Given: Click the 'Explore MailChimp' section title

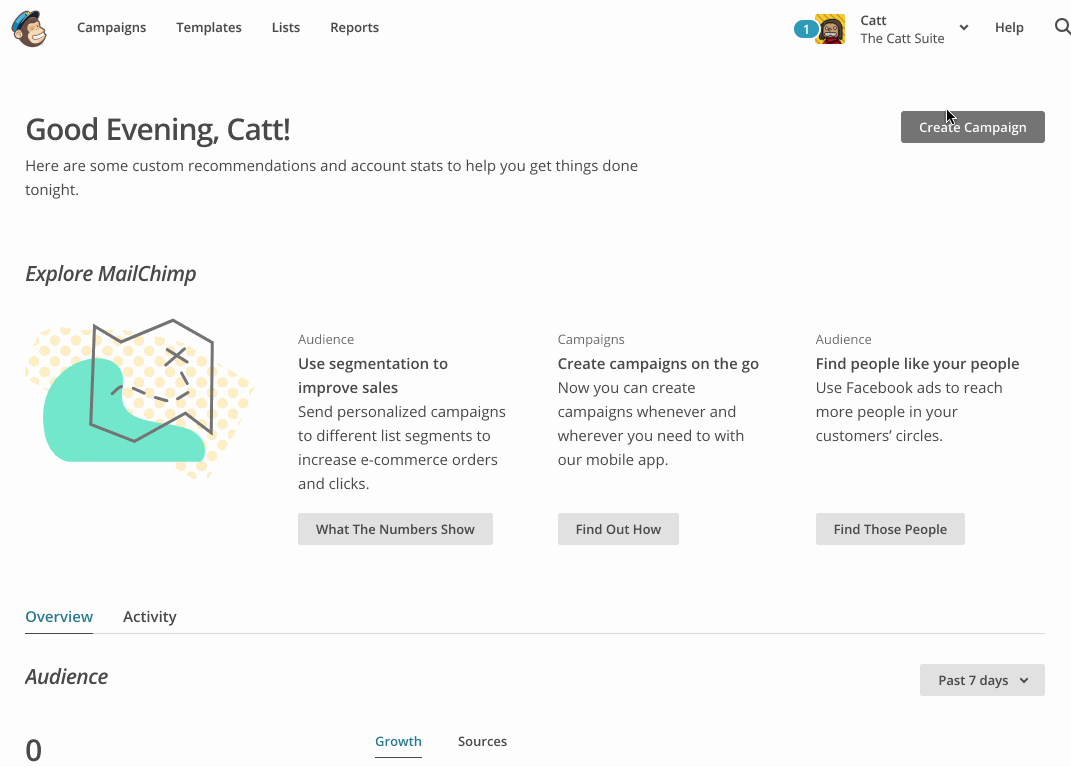Looking at the screenshot, I should point(111,273).
